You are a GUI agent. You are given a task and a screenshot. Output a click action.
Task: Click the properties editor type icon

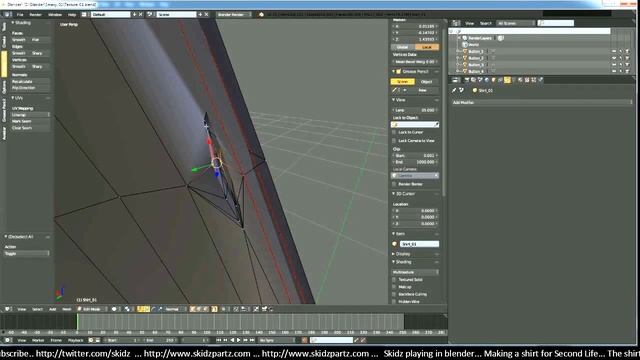[456, 80]
